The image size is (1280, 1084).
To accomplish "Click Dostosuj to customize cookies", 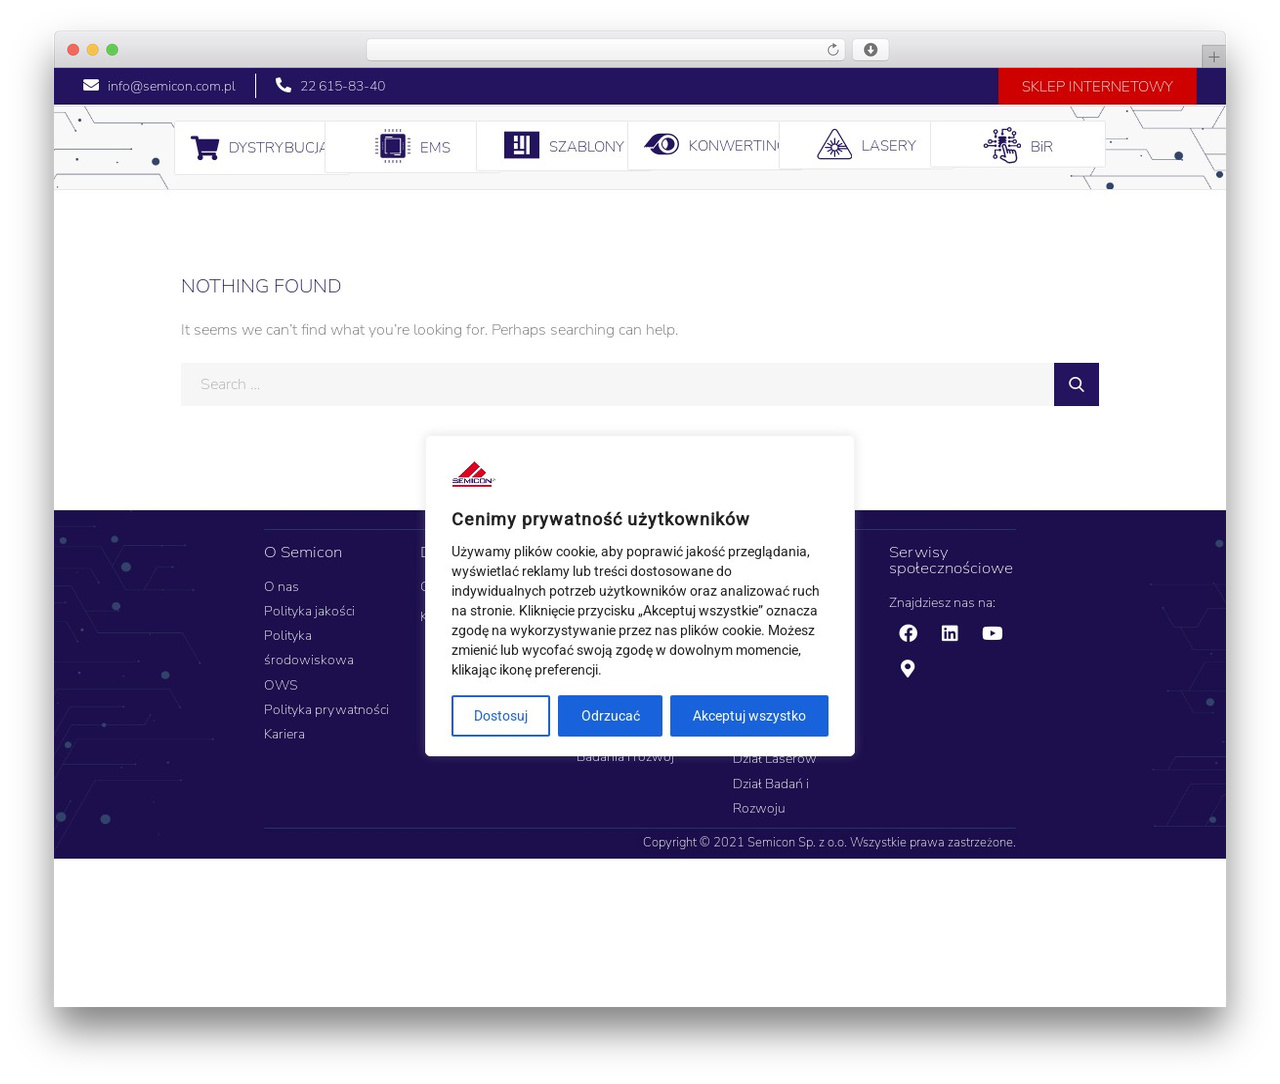I will pos(501,716).
